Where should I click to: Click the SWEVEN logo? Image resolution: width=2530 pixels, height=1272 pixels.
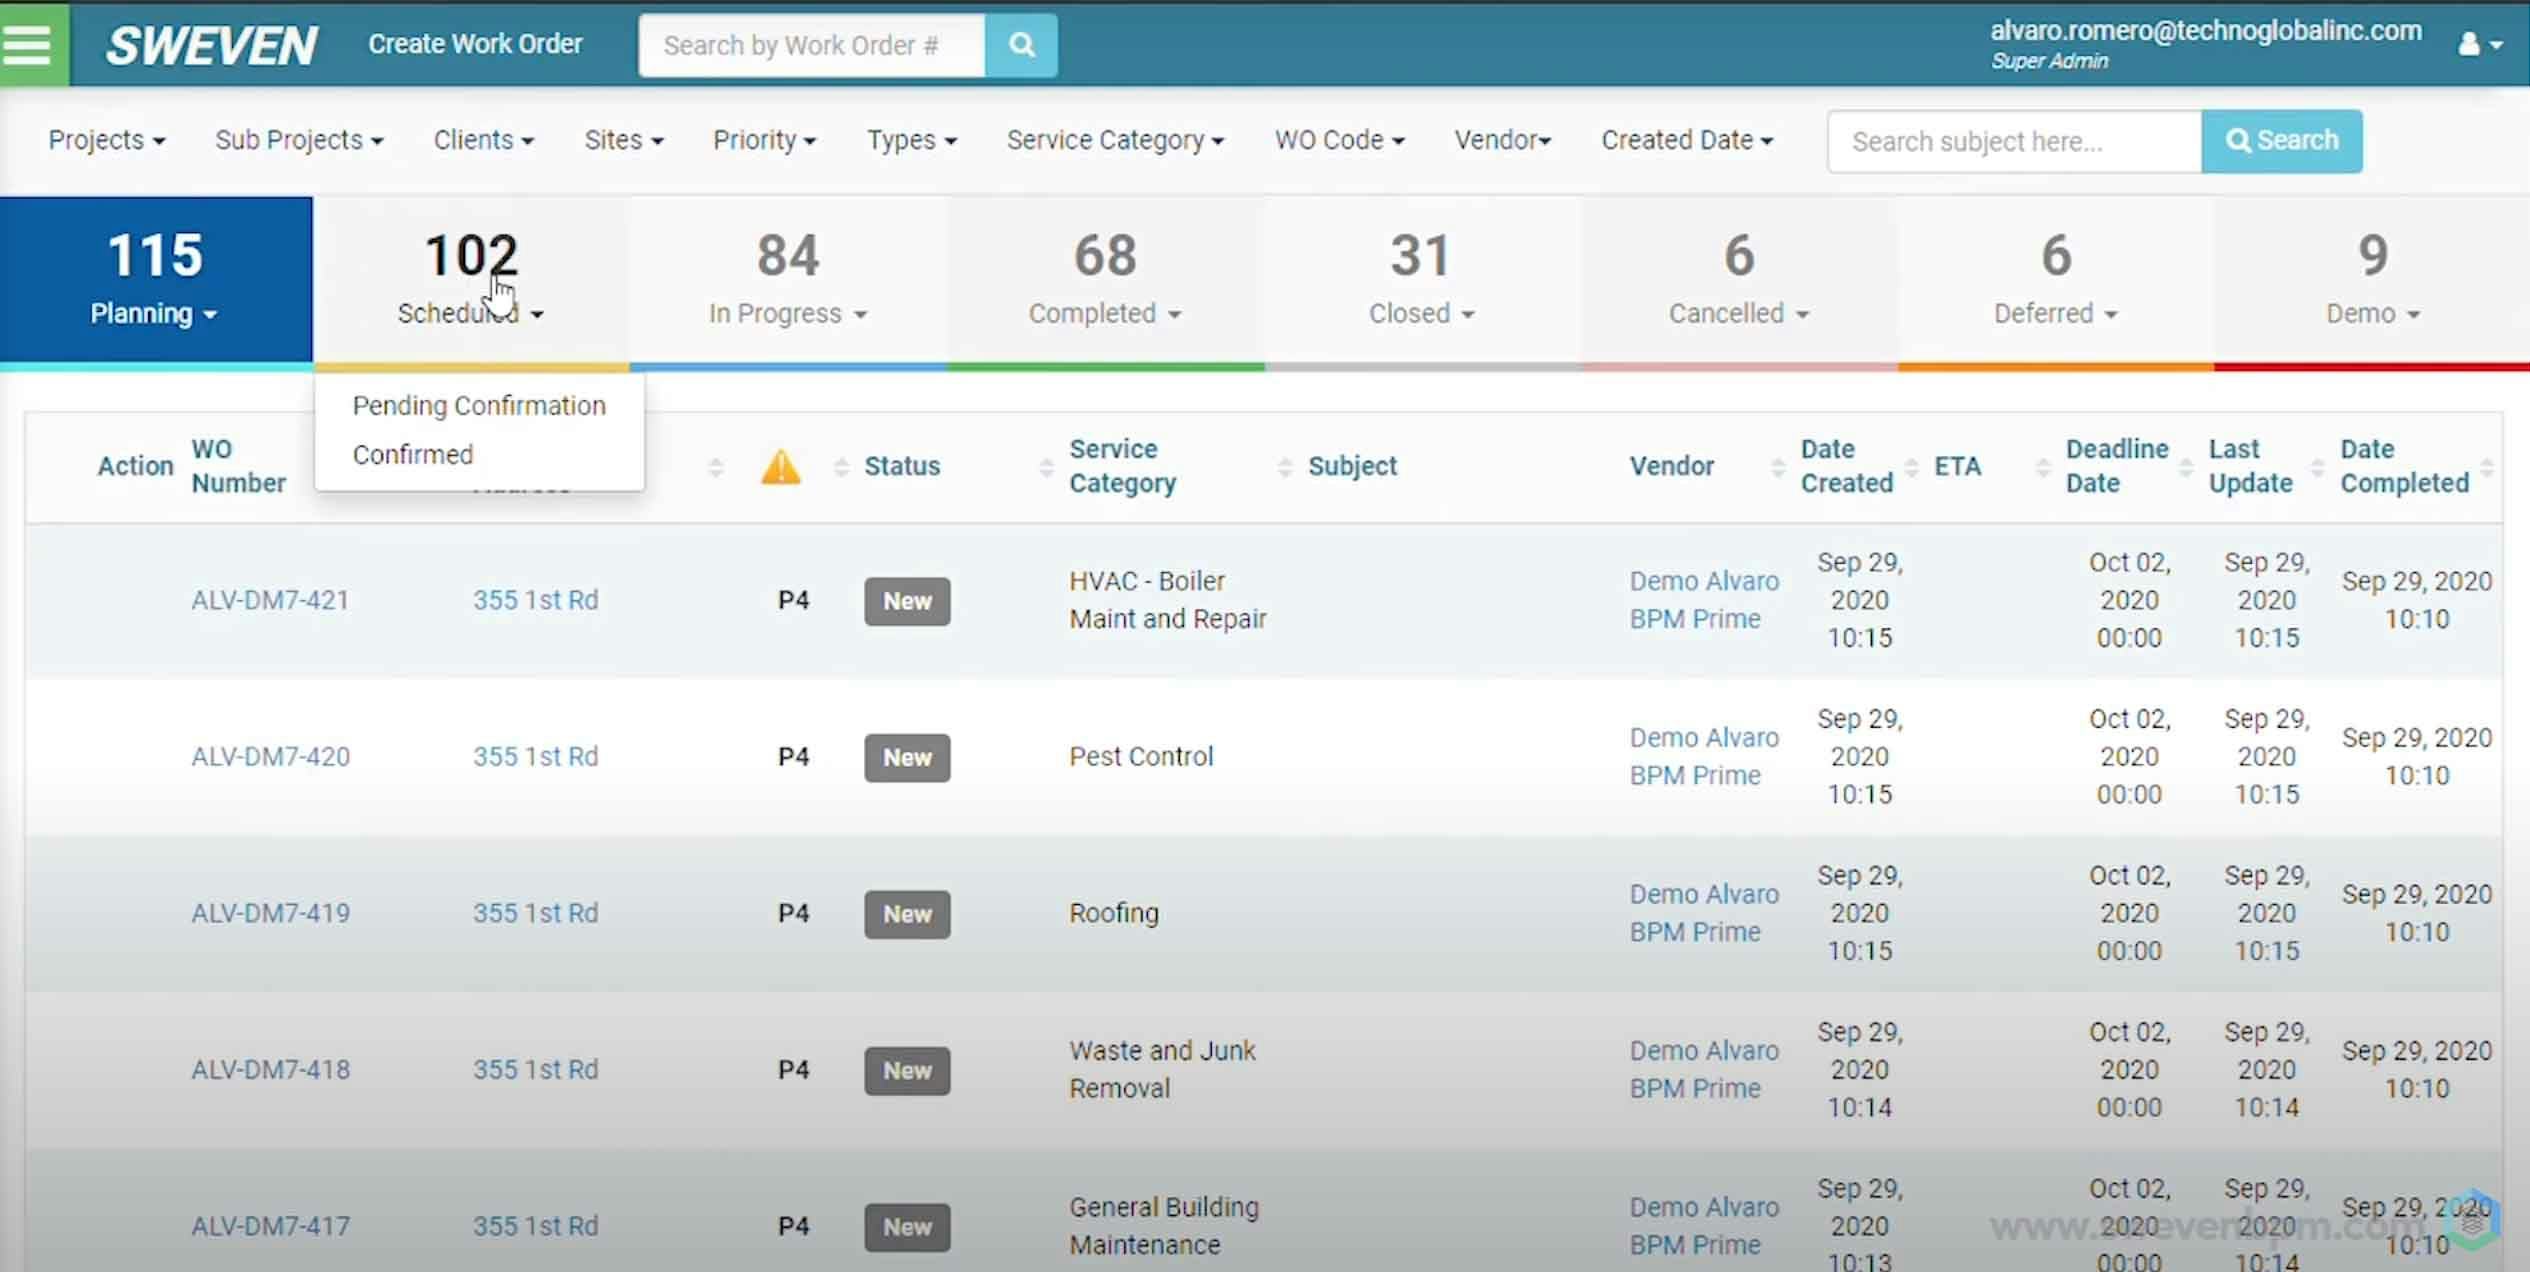[212, 44]
